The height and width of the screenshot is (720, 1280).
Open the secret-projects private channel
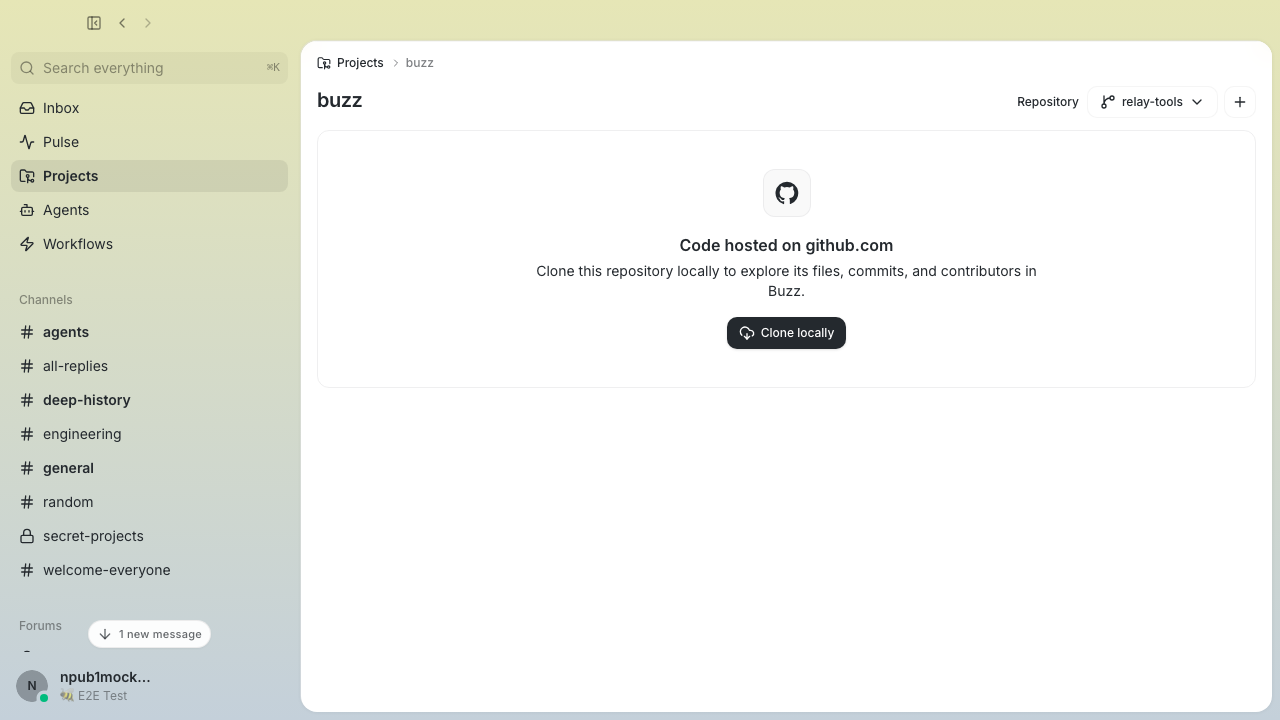click(x=150, y=536)
